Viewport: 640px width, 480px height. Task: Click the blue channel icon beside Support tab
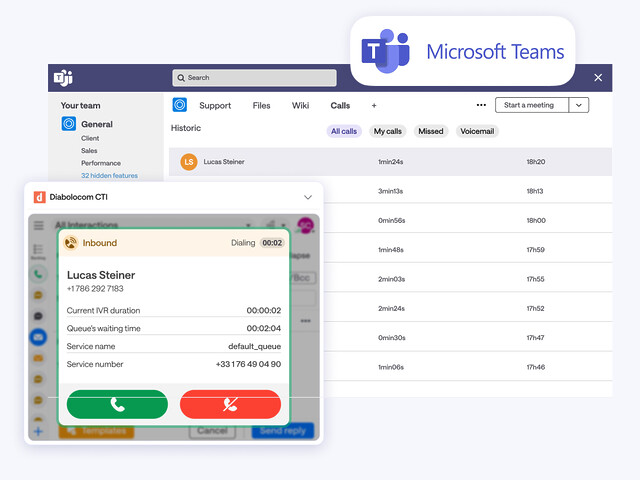tap(180, 105)
